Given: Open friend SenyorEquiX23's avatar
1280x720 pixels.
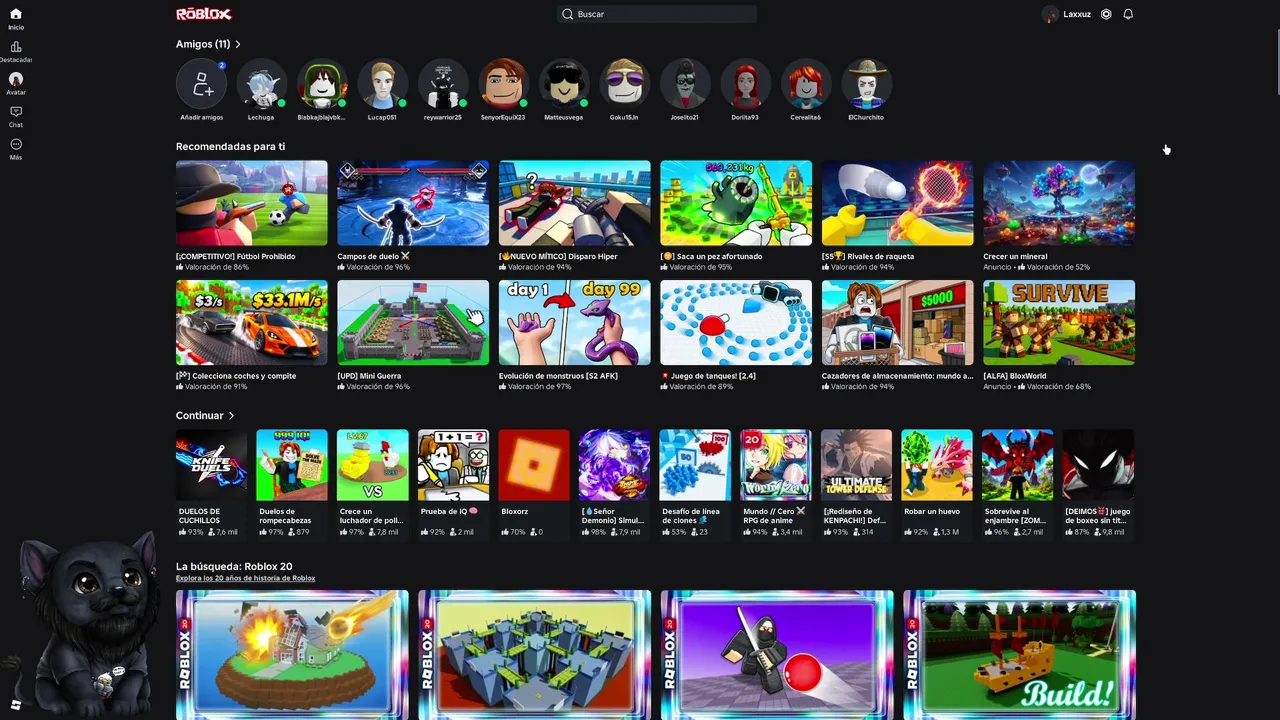Looking at the screenshot, I should (x=503, y=84).
